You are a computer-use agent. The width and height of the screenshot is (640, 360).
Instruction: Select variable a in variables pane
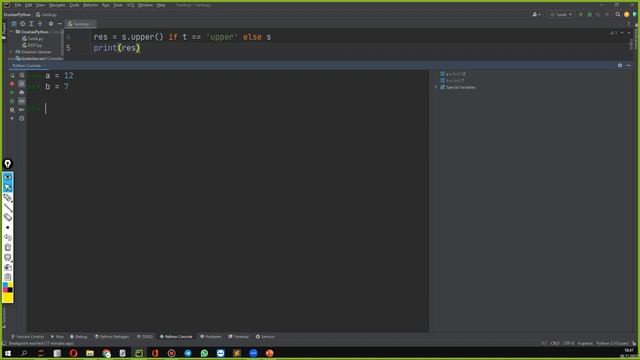pos(453,74)
